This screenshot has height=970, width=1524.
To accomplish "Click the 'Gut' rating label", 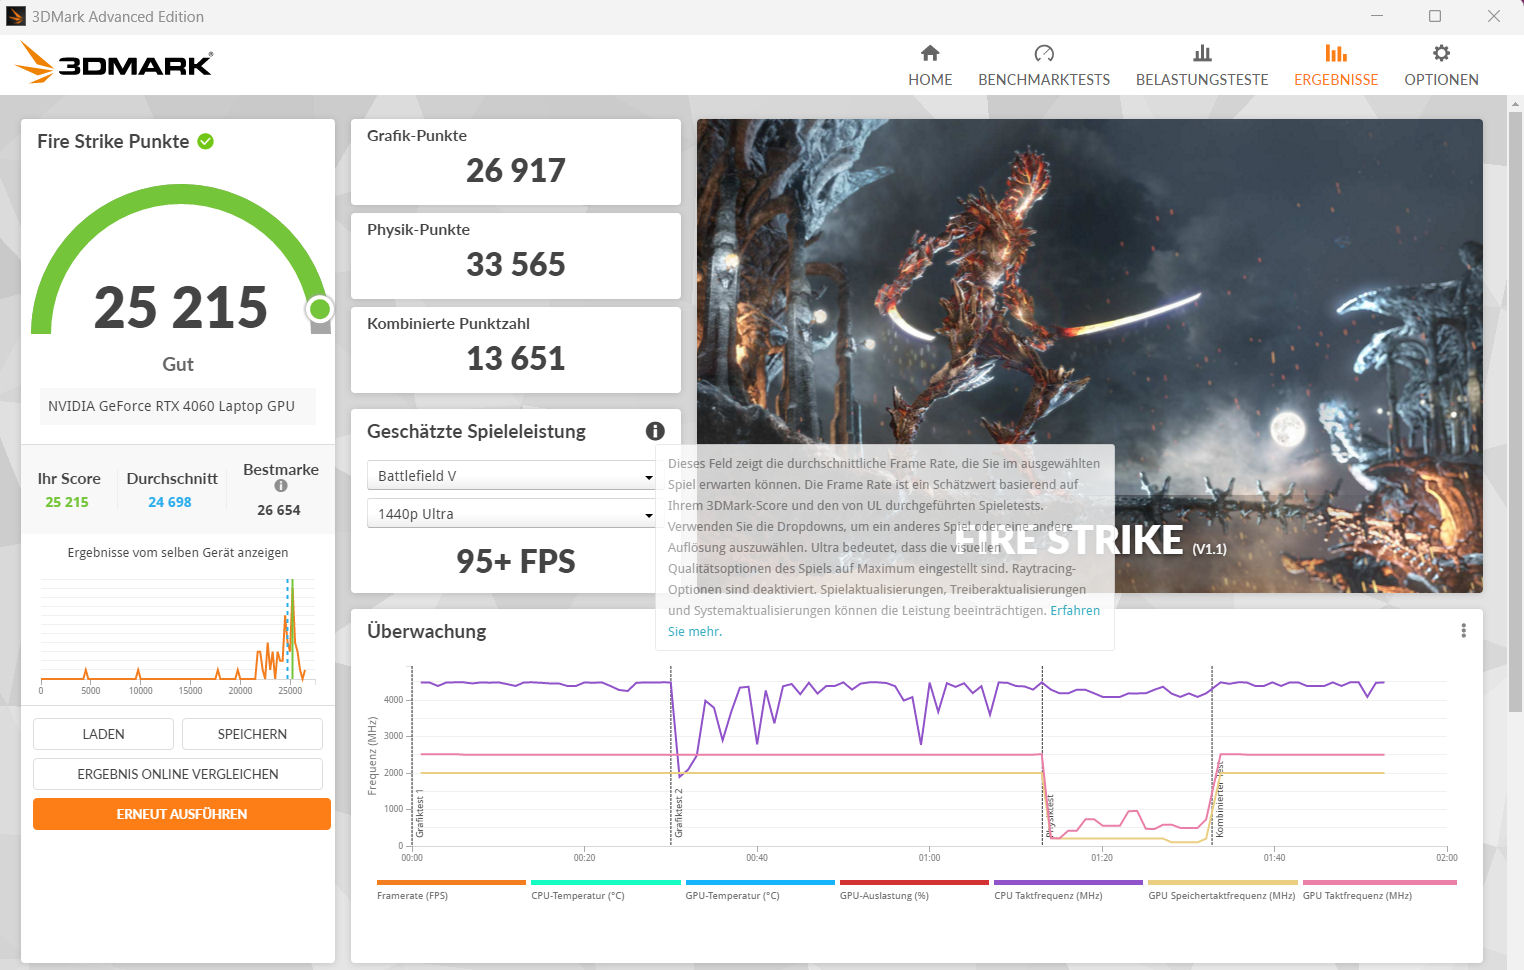I will point(178,364).
